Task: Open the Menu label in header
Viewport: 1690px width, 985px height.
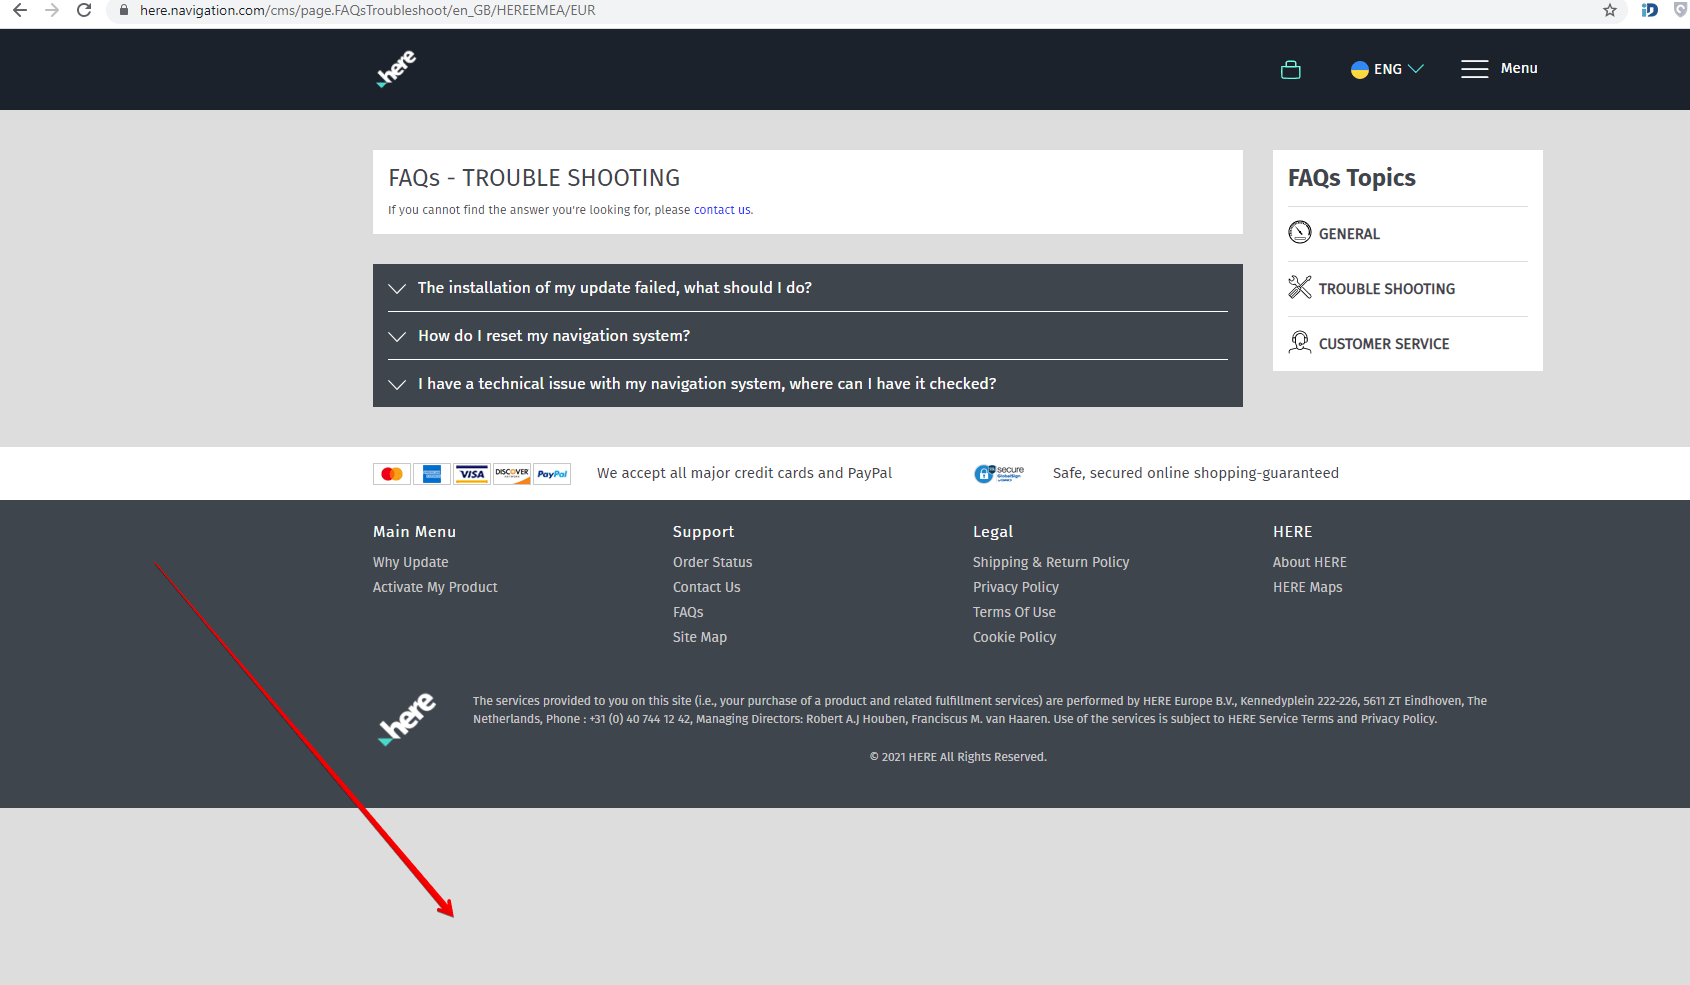Action: pos(1519,68)
